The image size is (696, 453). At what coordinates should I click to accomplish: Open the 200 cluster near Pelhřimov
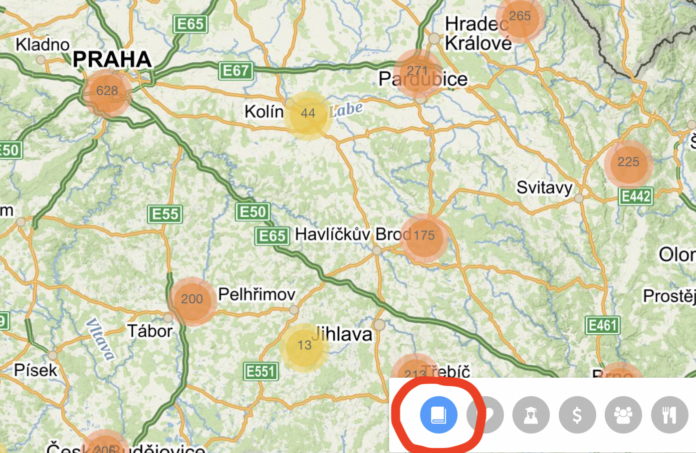[x=192, y=301]
